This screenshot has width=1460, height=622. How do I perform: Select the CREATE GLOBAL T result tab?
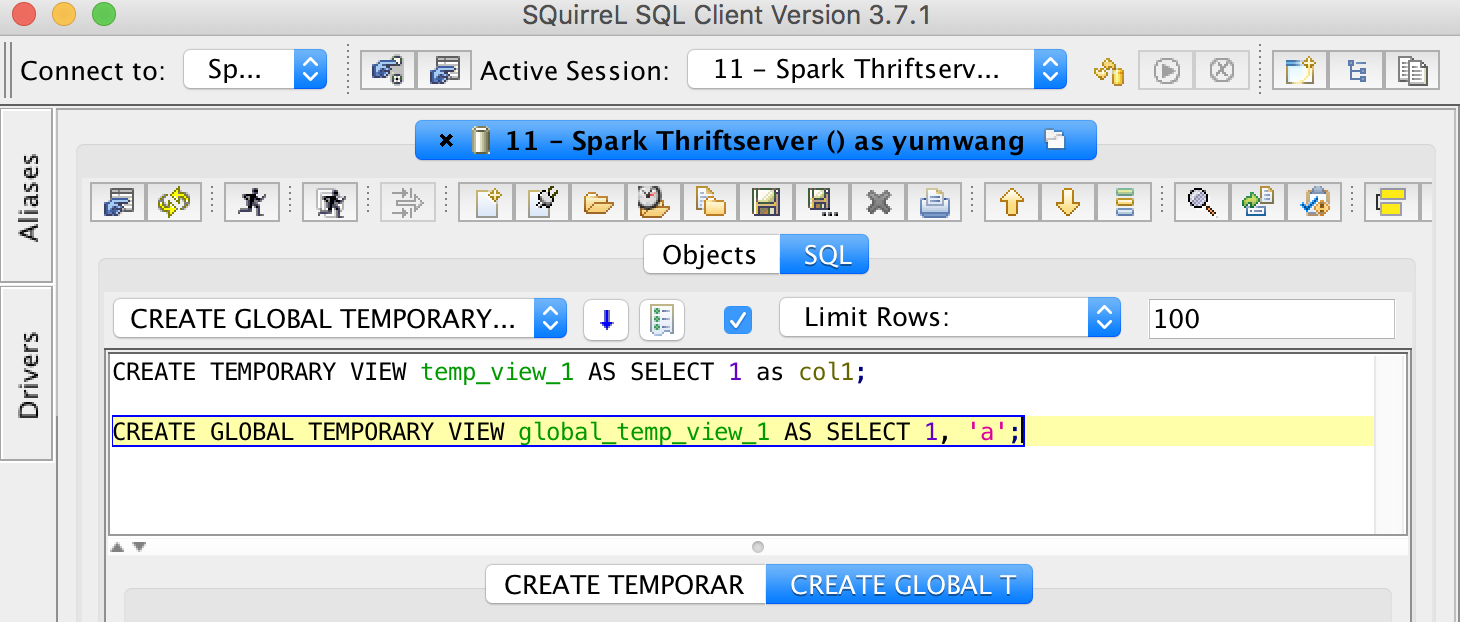click(x=900, y=585)
